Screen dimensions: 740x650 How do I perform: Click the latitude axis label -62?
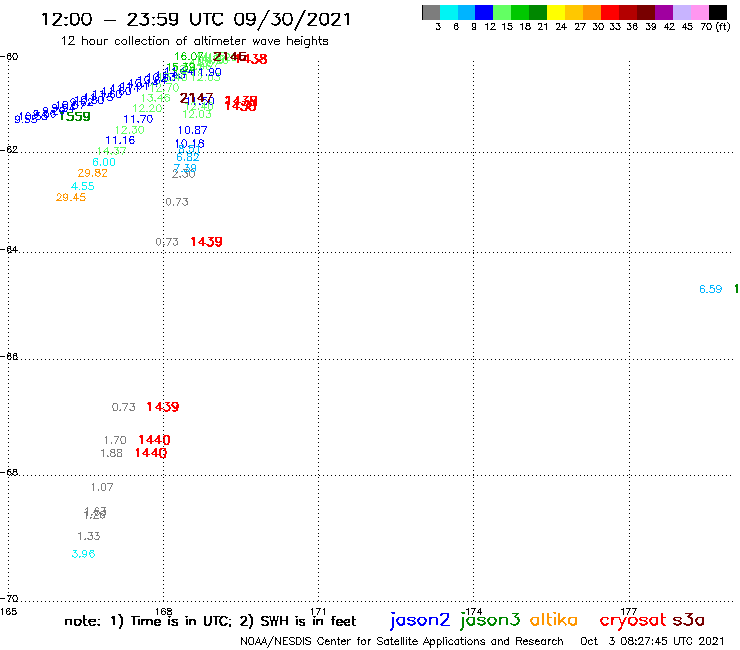click(9, 150)
